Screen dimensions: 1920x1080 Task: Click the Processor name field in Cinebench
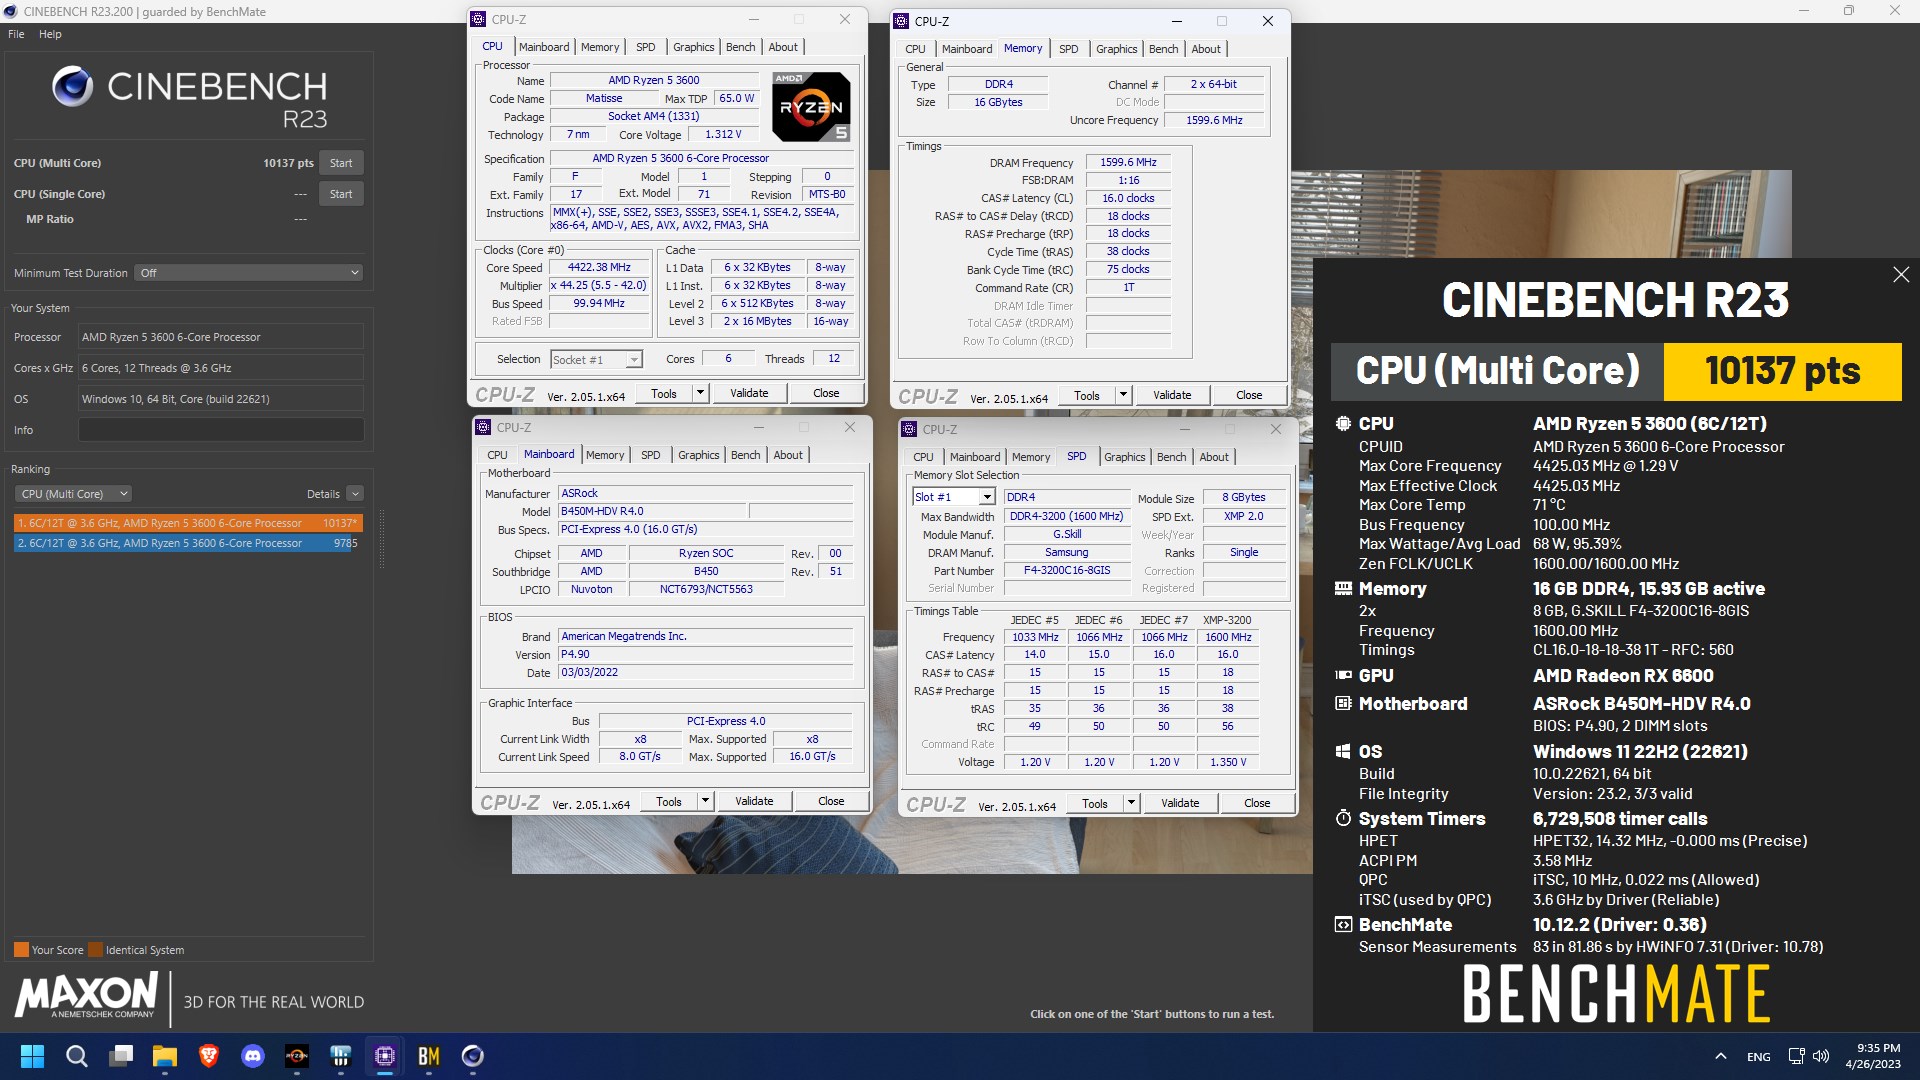pos(221,337)
